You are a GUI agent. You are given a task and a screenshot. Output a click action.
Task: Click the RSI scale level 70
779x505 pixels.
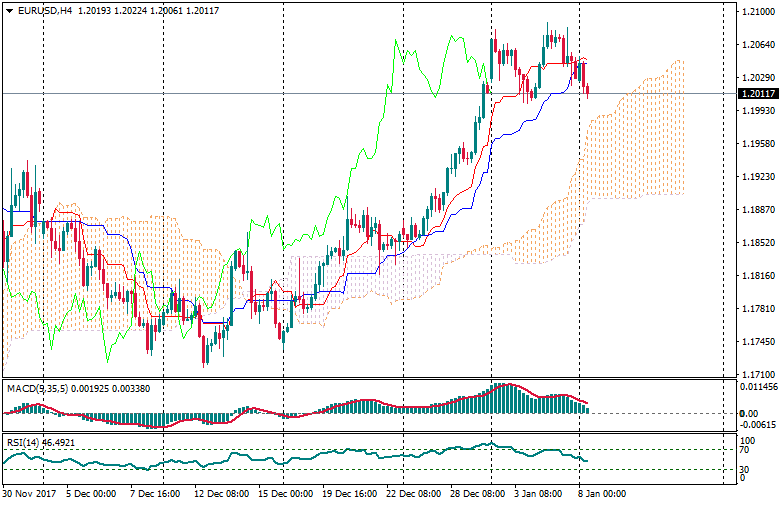click(746, 451)
